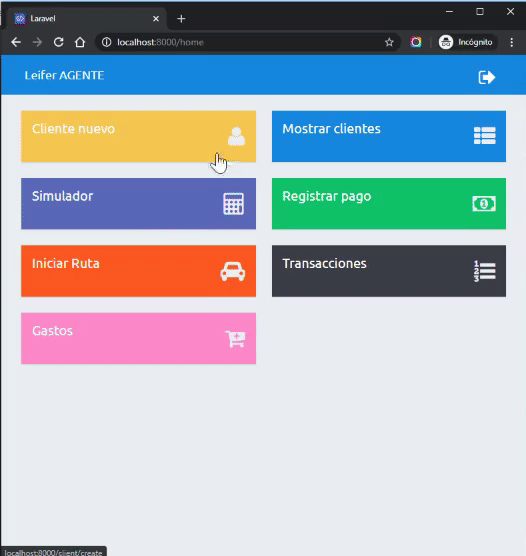This screenshot has width=526, height=556.
Task: Click the user icon on Cliente nuevo
Action: (x=236, y=137)
